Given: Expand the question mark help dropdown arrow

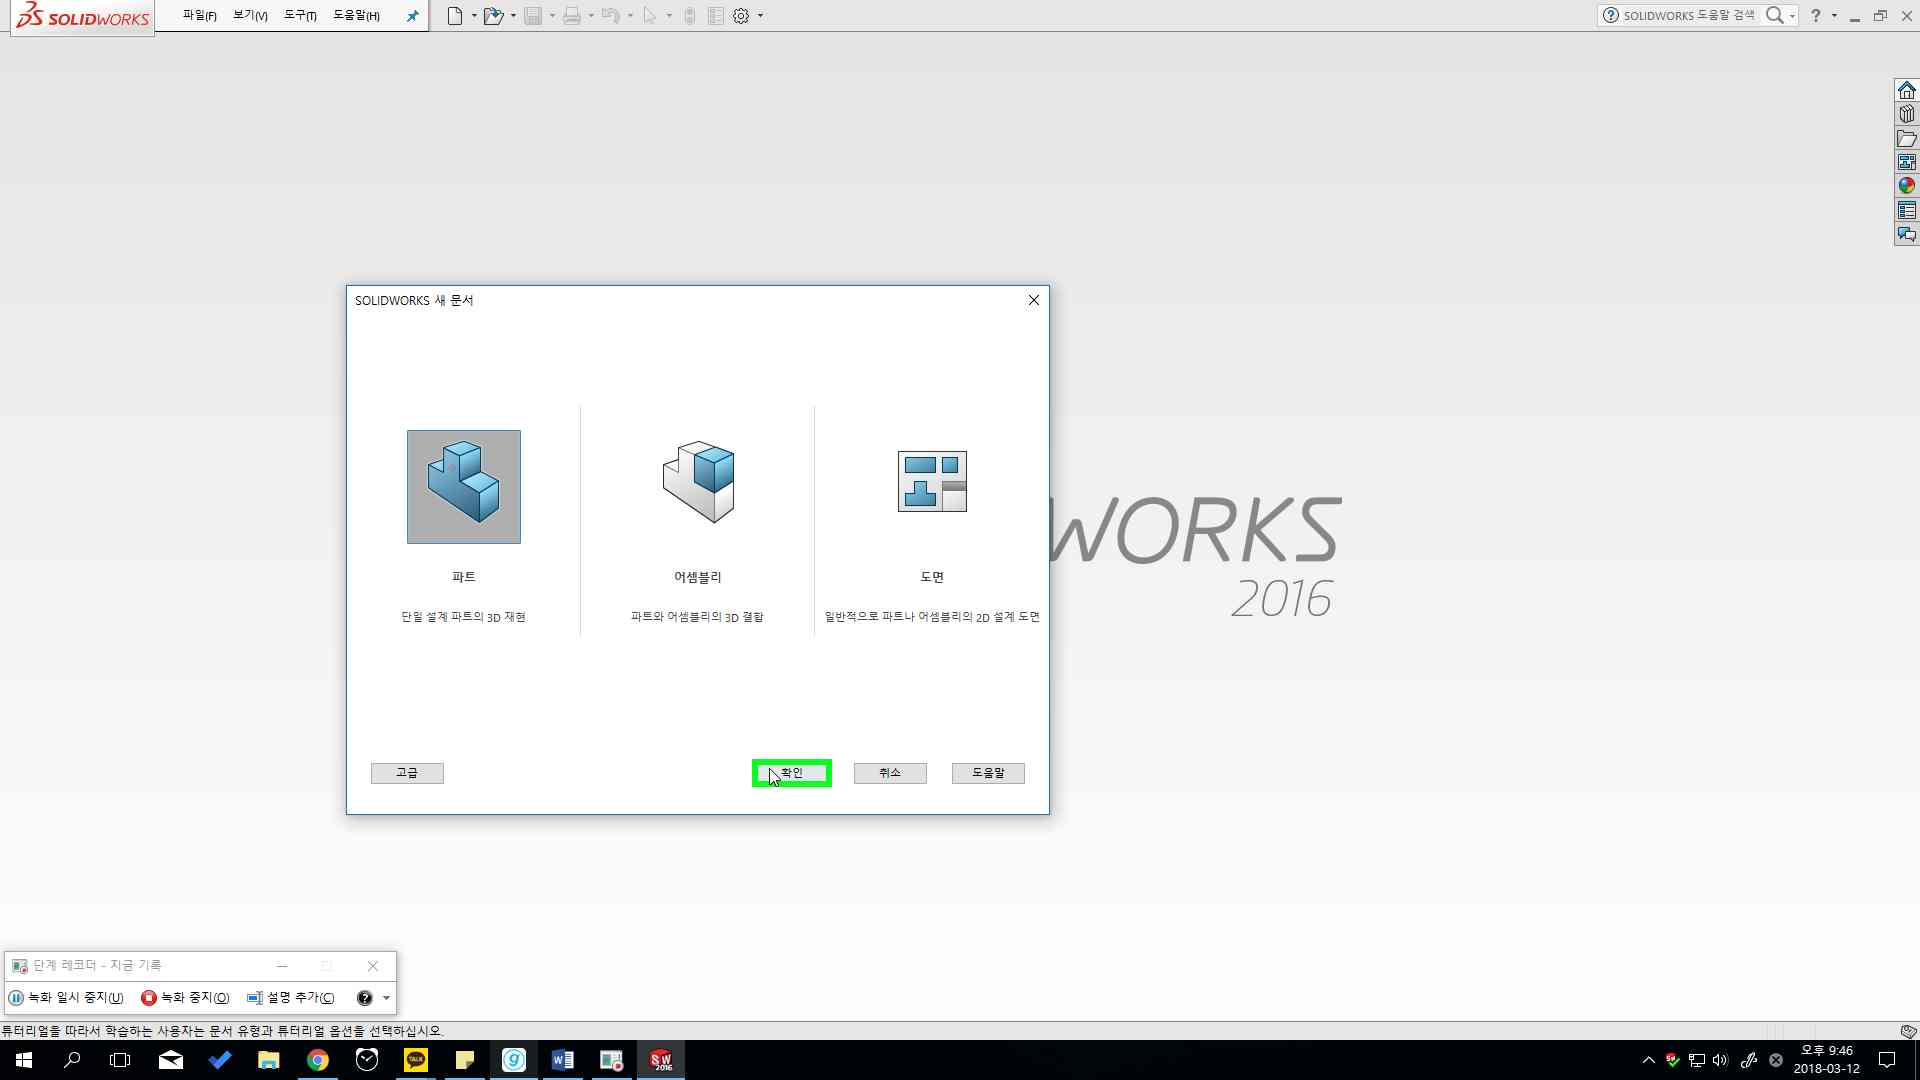Looking at the screenshot, I should [1834, 16].
